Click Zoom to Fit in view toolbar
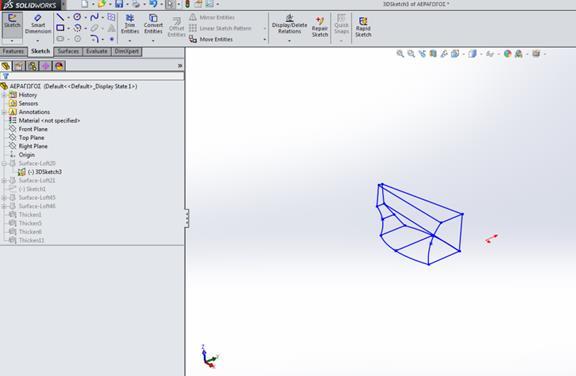The image size is (576, 376). click(x=400, y=54)
